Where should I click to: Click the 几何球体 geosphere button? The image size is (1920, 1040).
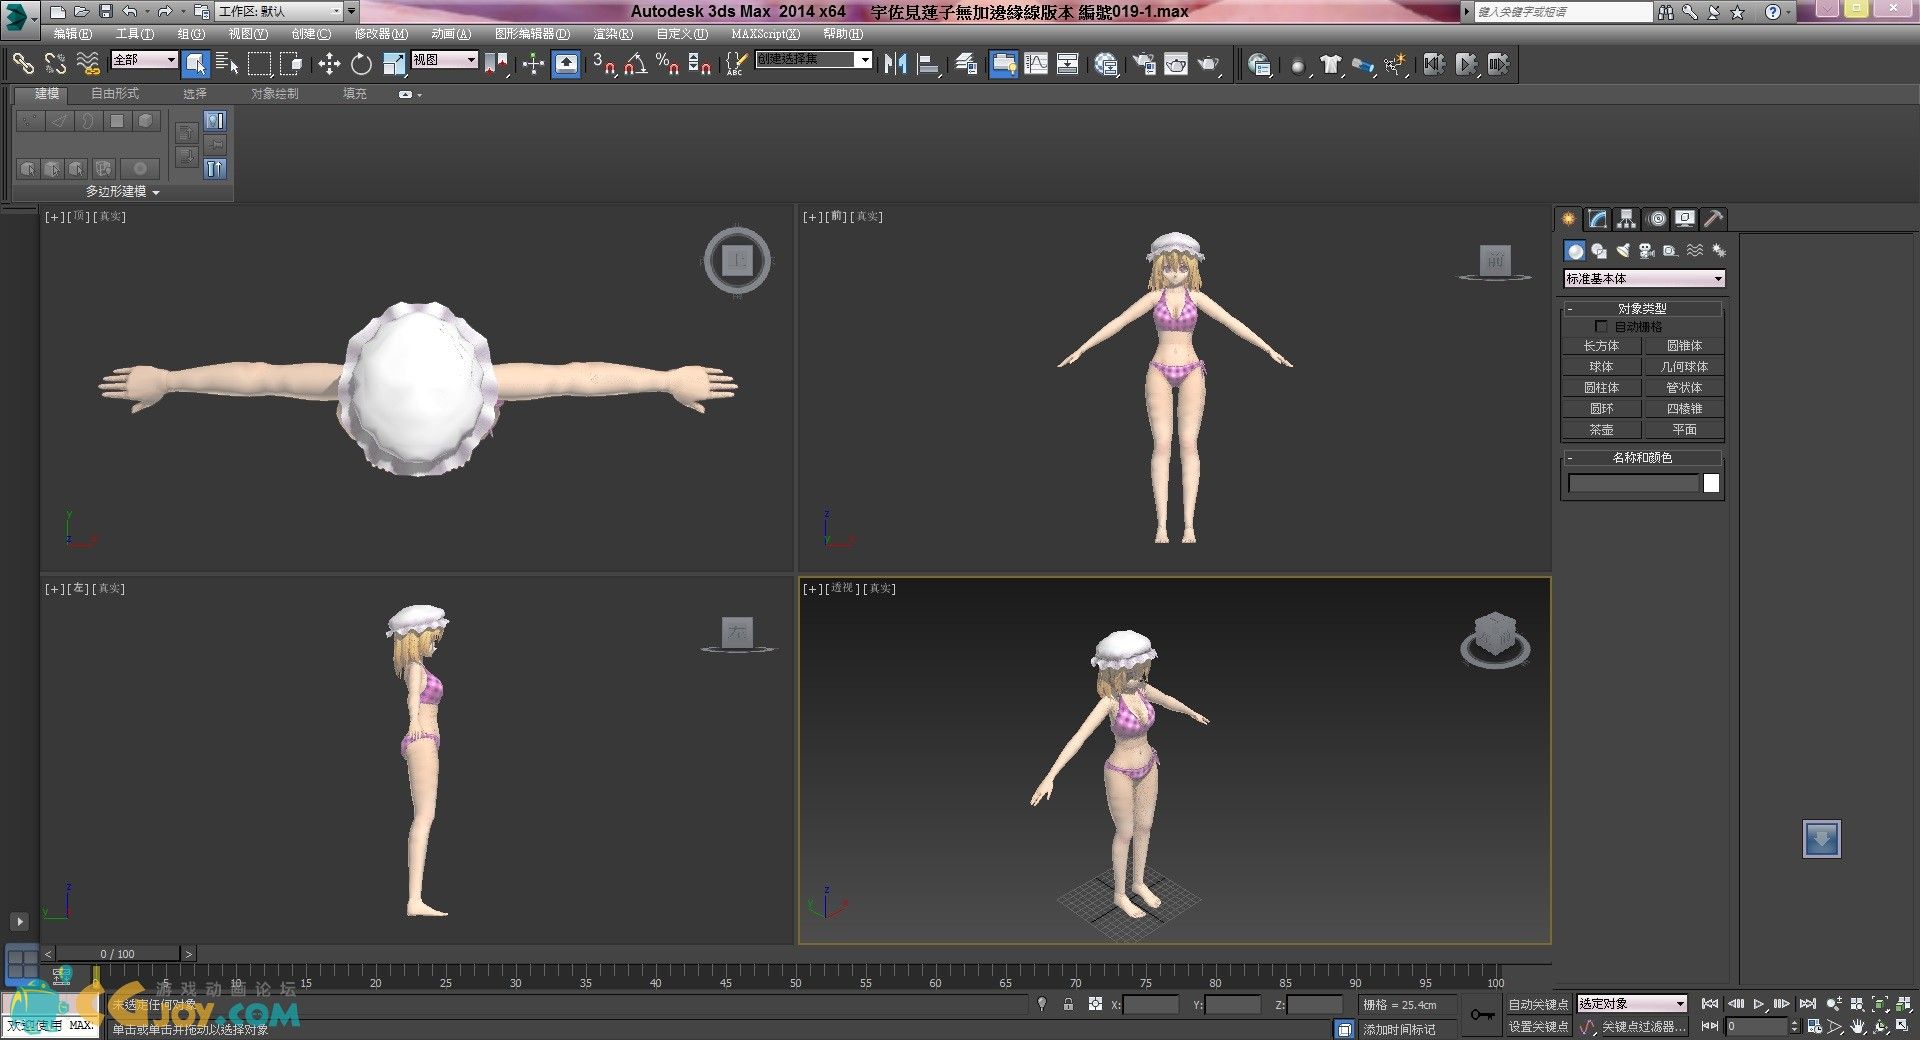1684,367
